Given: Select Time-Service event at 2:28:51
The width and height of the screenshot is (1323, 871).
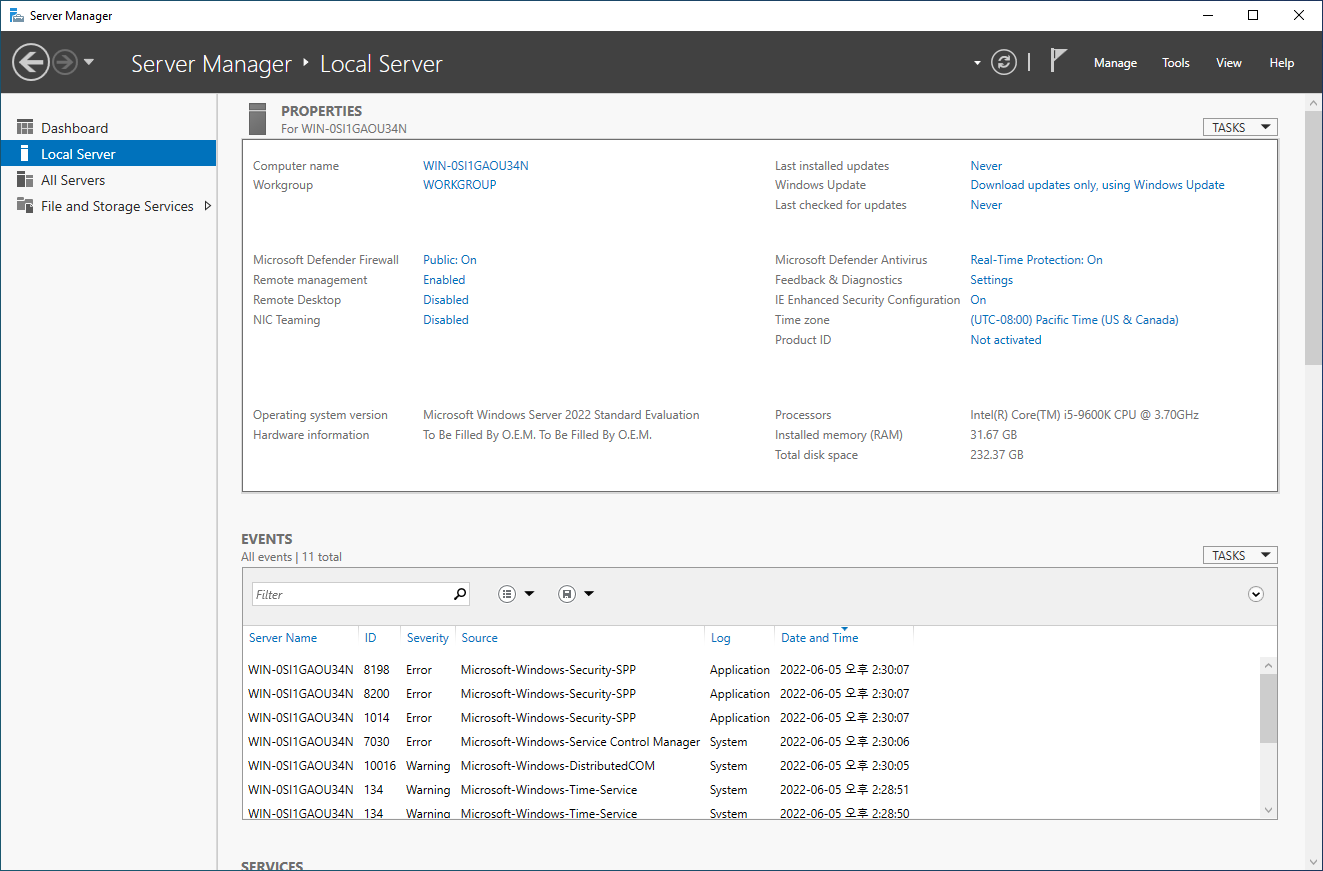Looking at the screenshot, I should (751, 790).
